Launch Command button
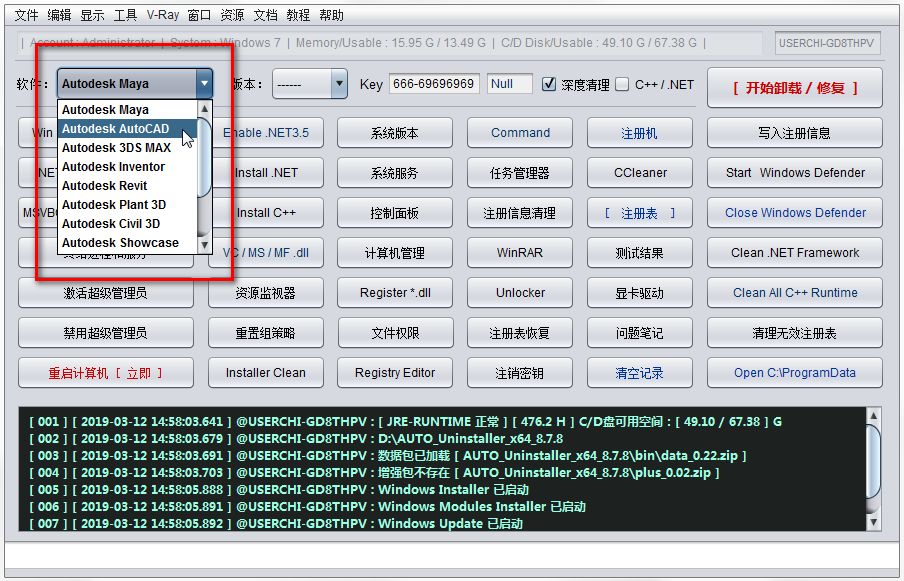Image resolution: width=904 pixels, height=581 pixels. 520,133
